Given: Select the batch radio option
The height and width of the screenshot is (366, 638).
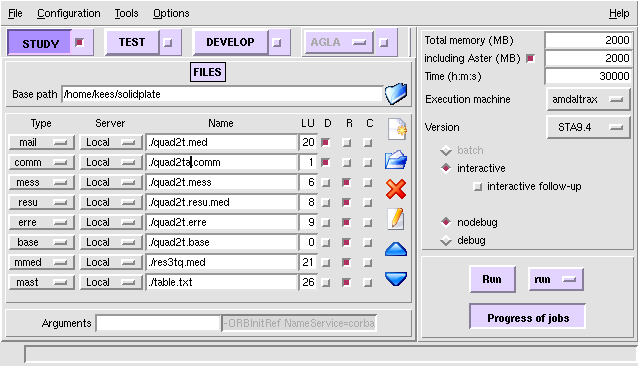Looking at the screenshot, I should [x=446, y=150].
